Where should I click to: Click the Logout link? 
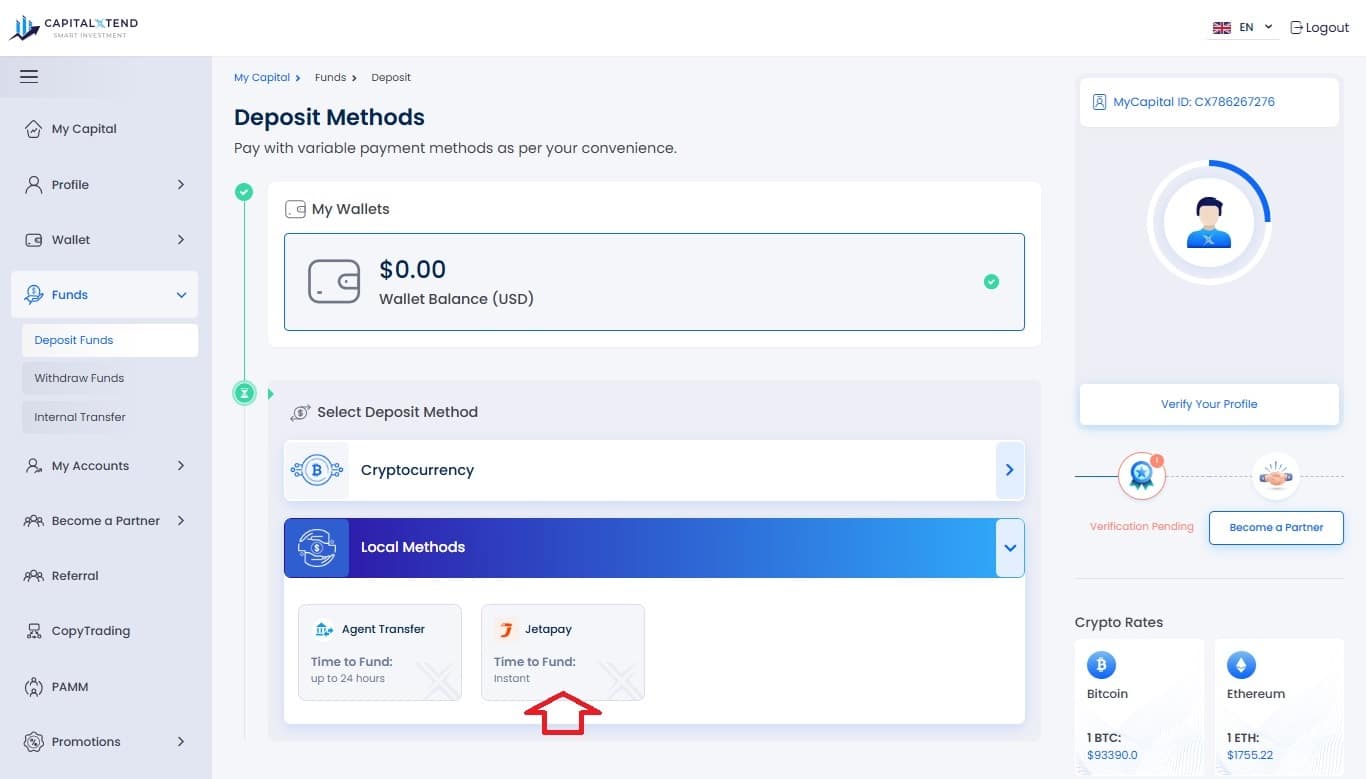pyautogui.click(x=1320, y=28)
